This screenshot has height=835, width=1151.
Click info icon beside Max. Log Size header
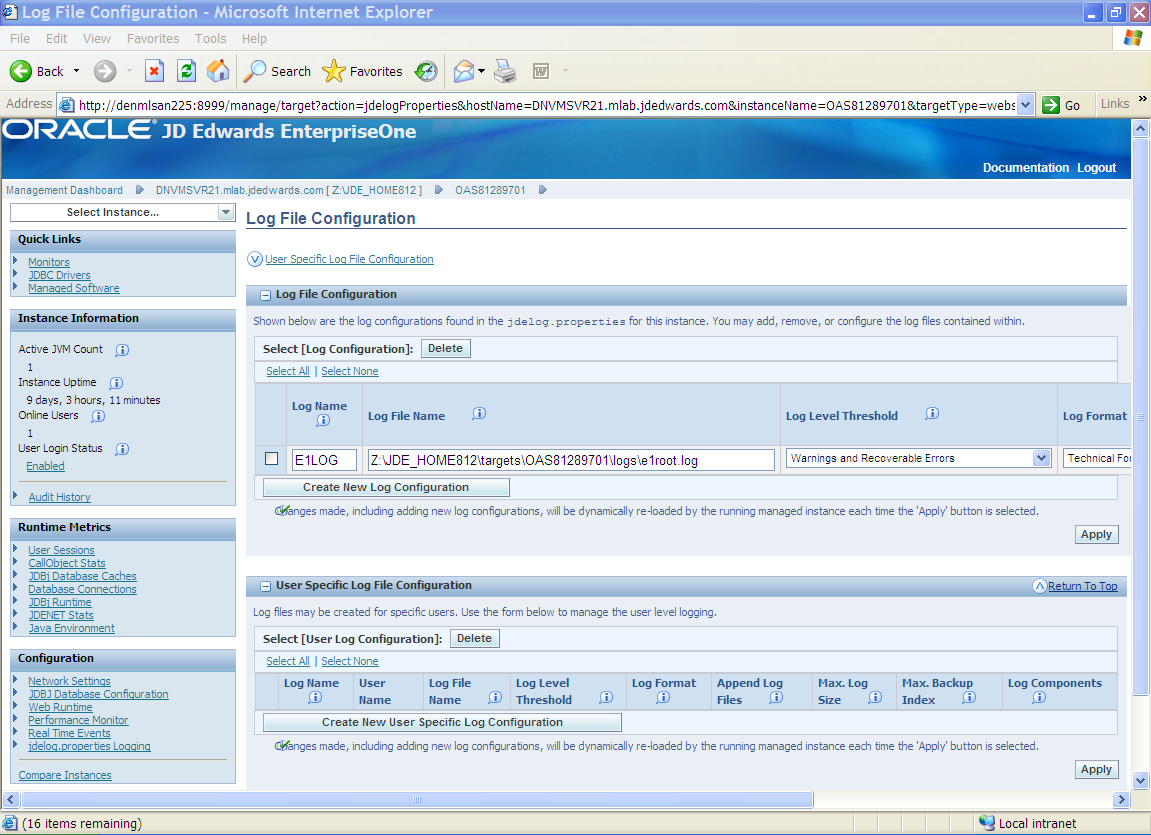point(875,697)
